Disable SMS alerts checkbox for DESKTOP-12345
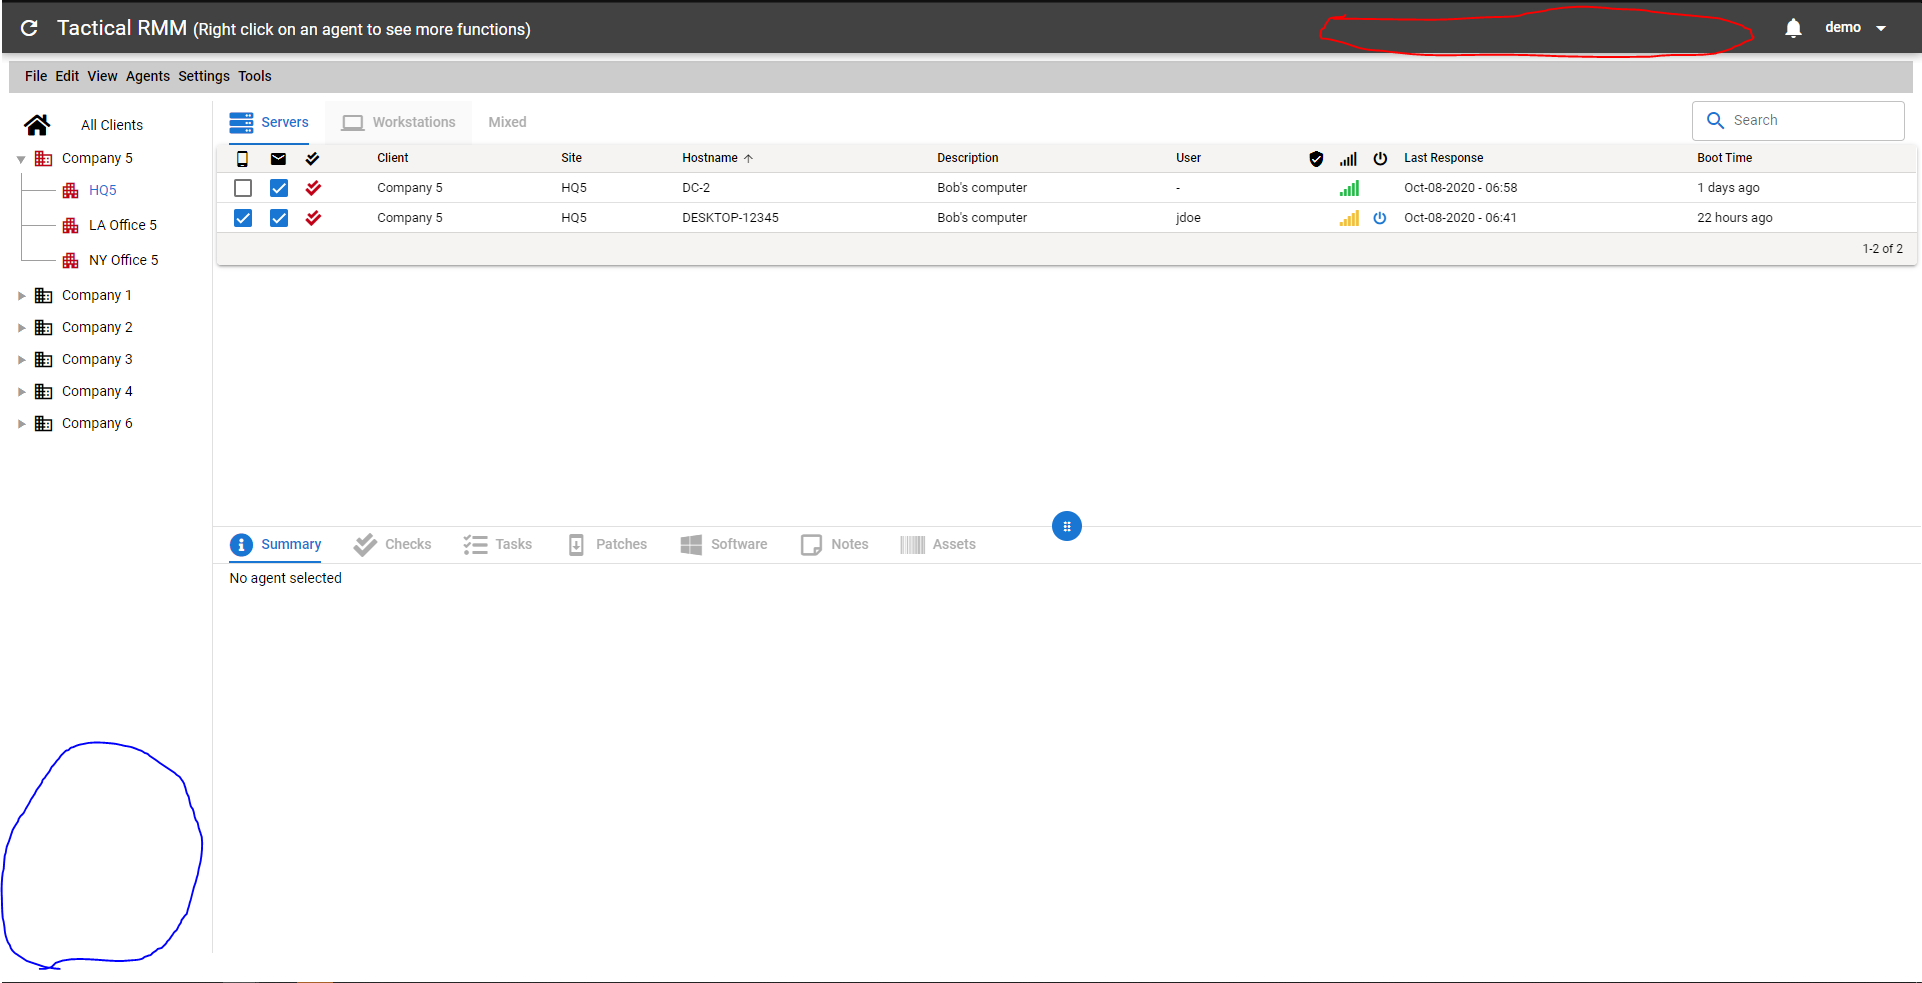Viewport: 1922px width, 983px height. click(243, 218)
